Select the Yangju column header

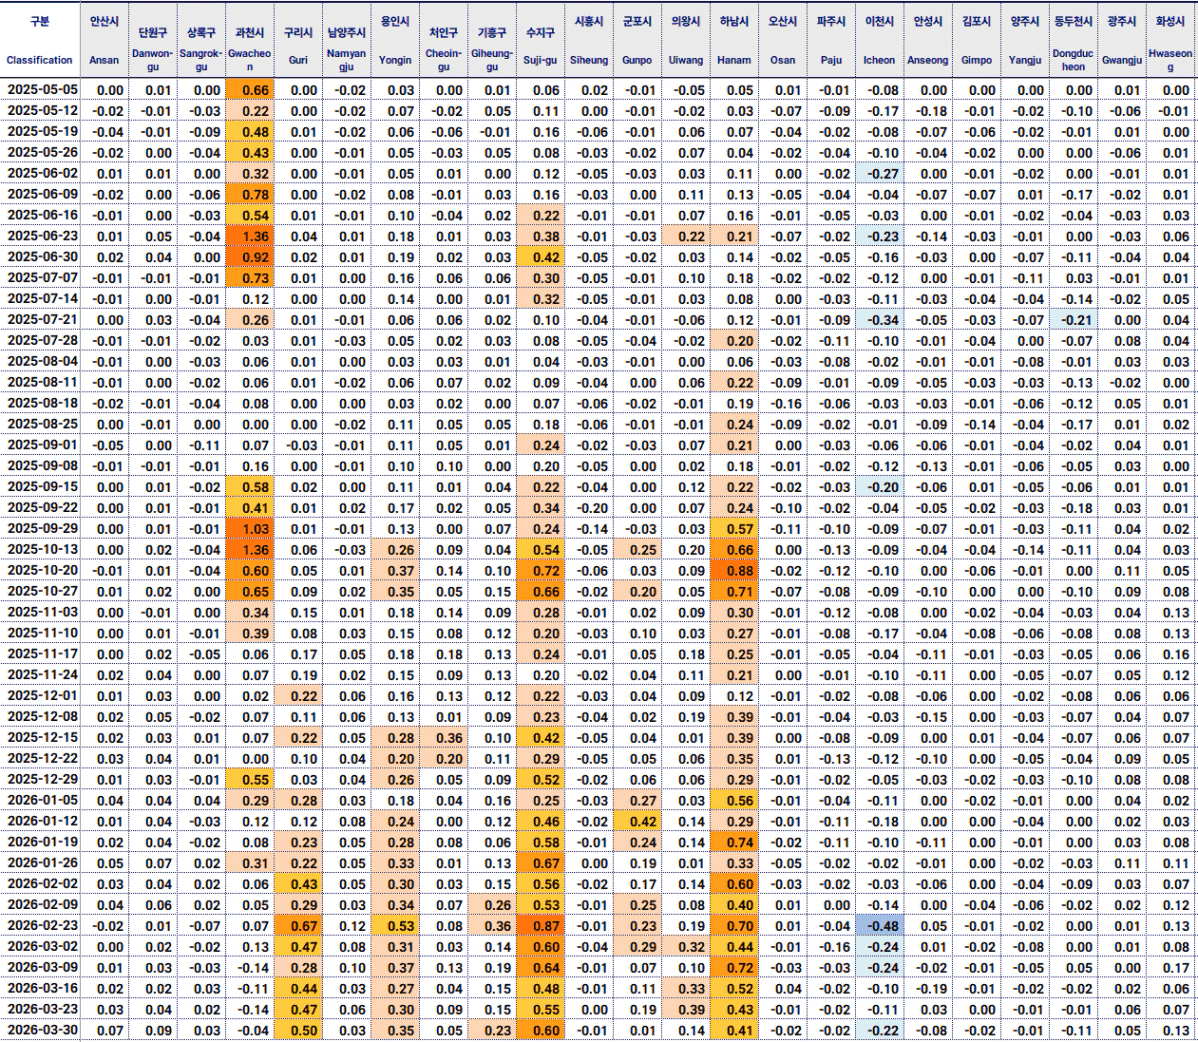click(x=1025, y=40)
